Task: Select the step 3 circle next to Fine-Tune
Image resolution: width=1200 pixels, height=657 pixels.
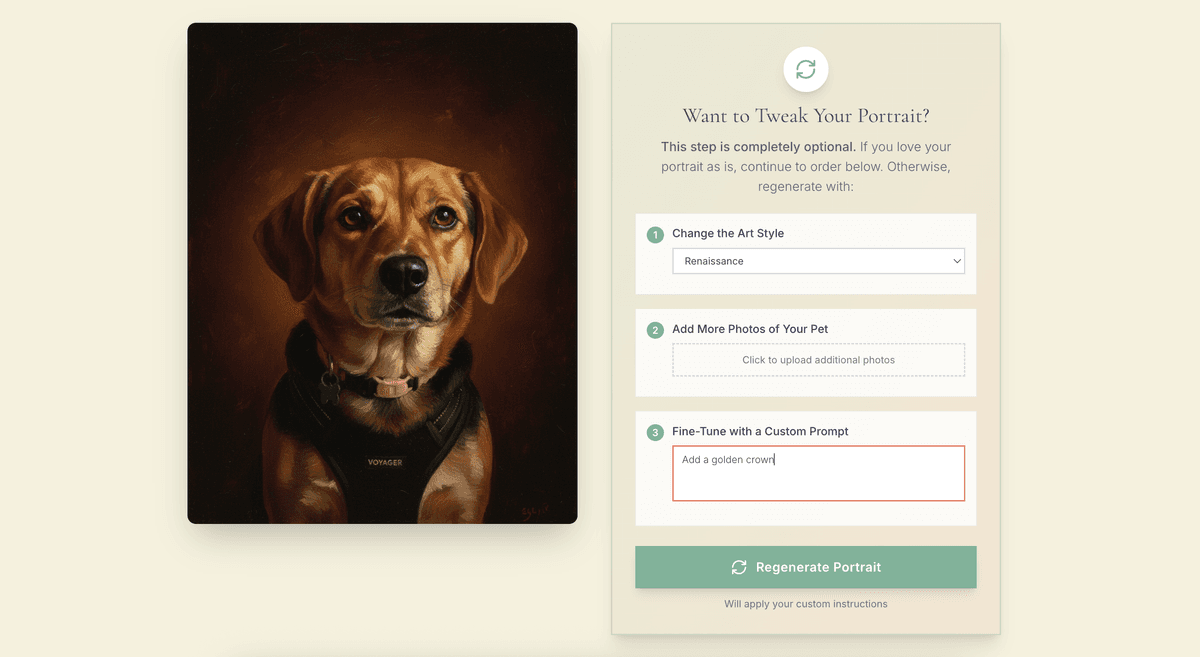Action: coord(655,432)
